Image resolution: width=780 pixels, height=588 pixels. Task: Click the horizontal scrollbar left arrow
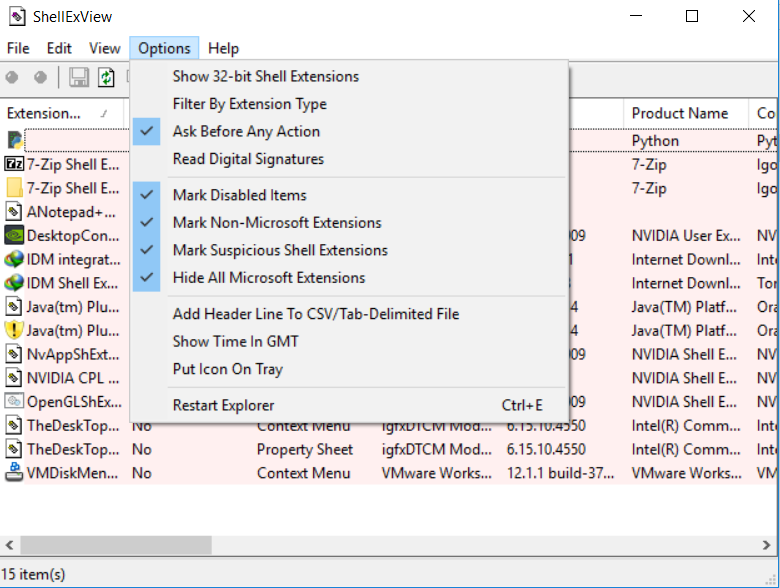[x=9, y=545]
